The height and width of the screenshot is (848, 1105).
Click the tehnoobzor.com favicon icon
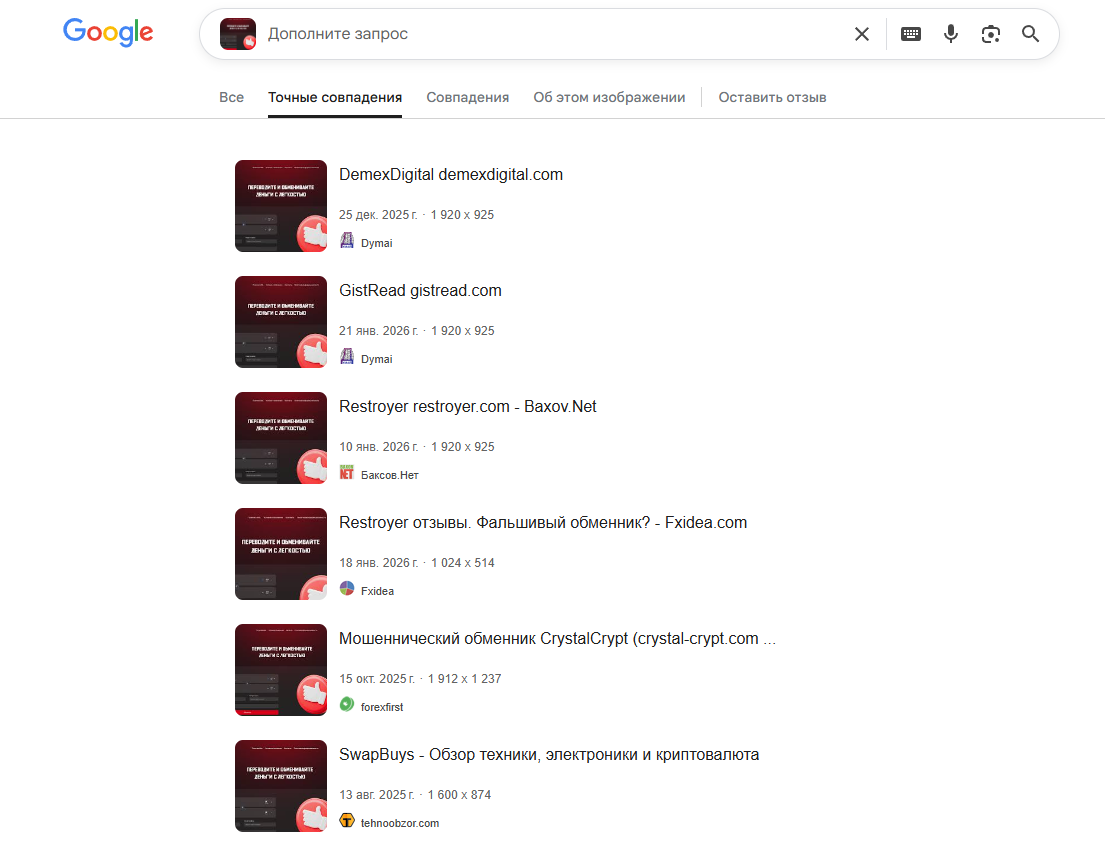pos(347,821)
